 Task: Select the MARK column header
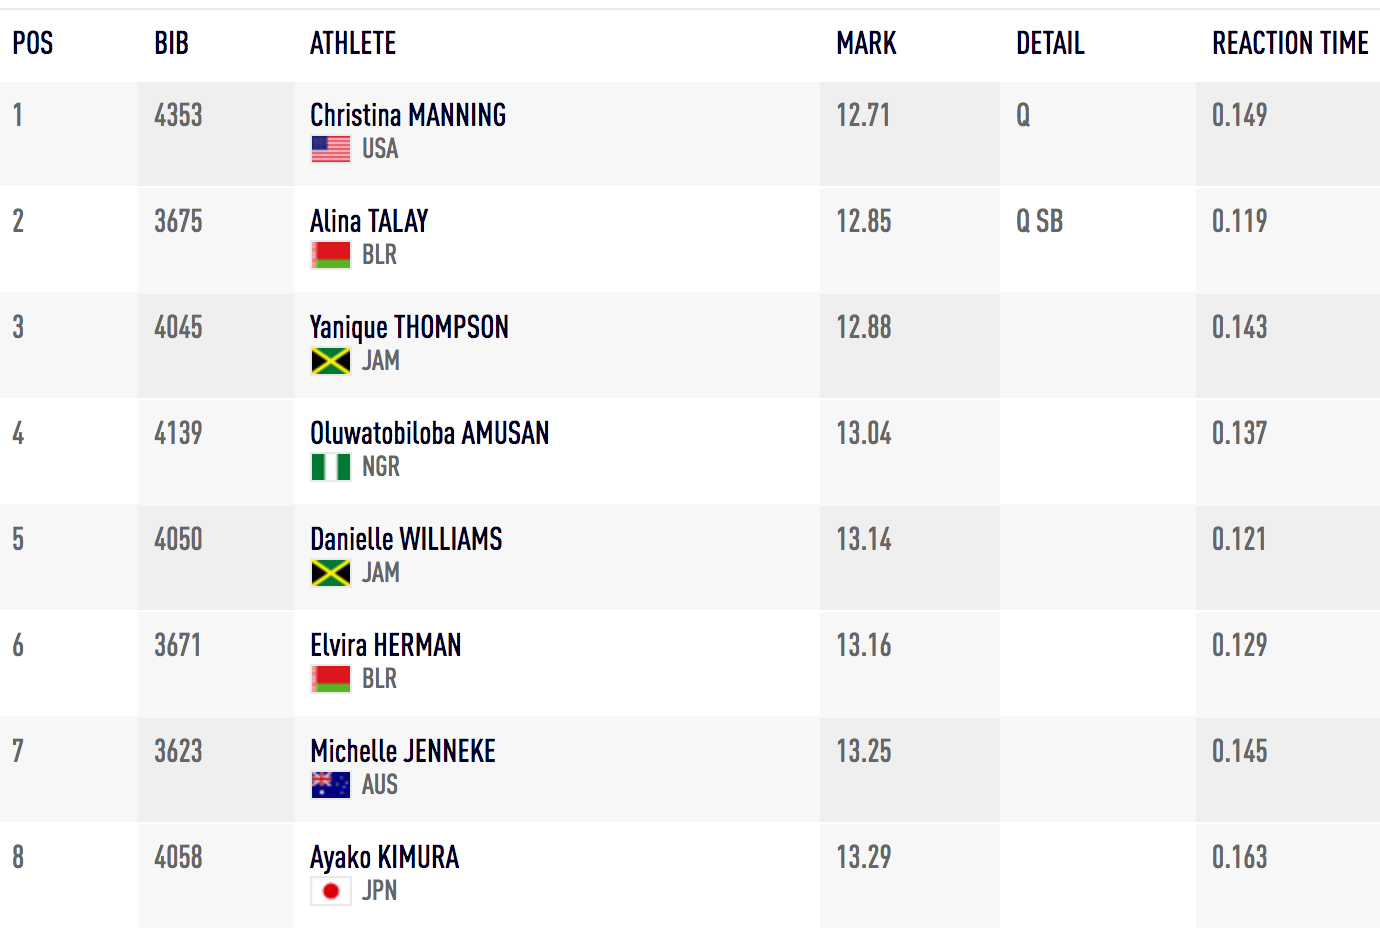866,43
